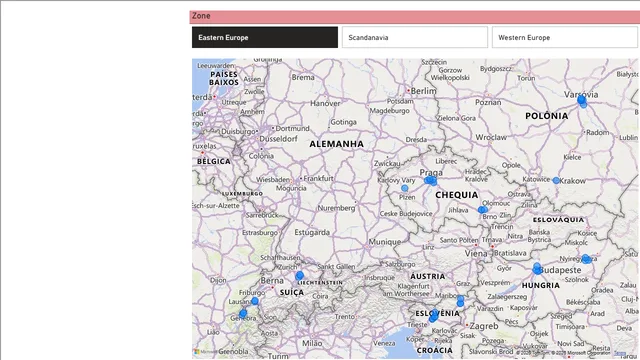Click the Bratislava city label
This screenshot has width=640, height=360.
(x=510, y=253)
